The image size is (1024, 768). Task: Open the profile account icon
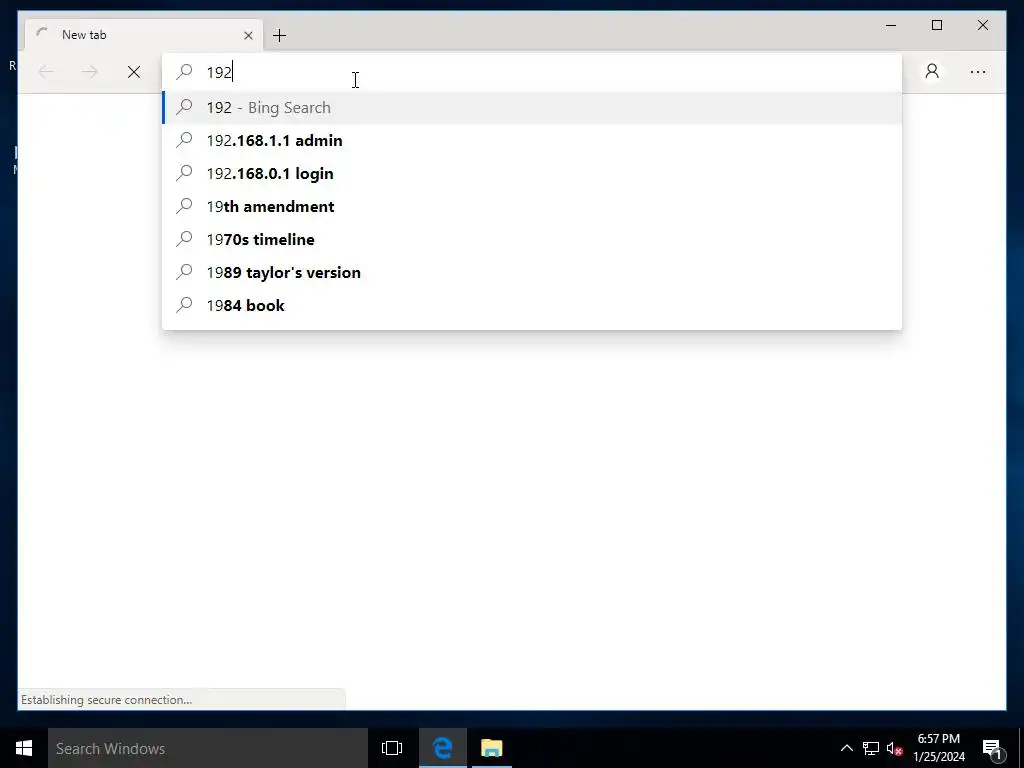(932, 71)
